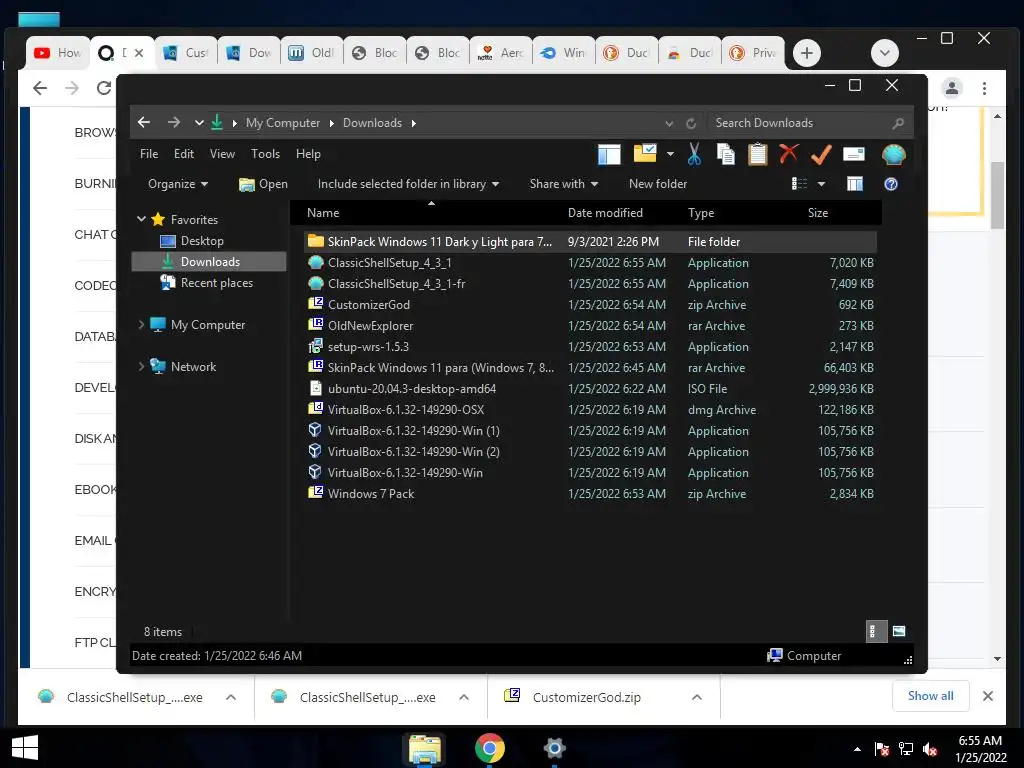
Task: Open the recent locations dropdown arrow
Action: click(199, 123)
